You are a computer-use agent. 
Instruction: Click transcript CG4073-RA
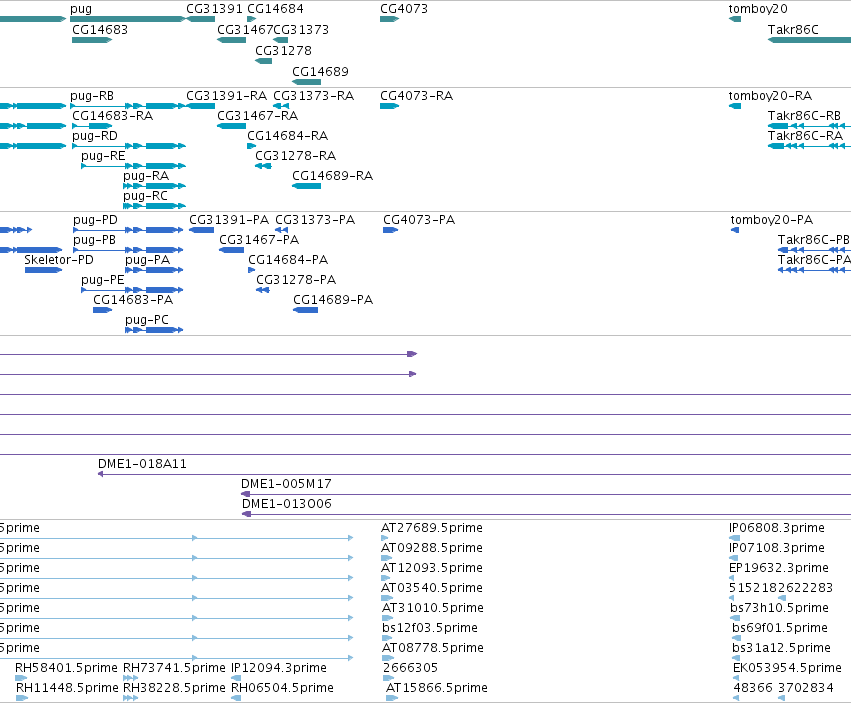(416, 96)
